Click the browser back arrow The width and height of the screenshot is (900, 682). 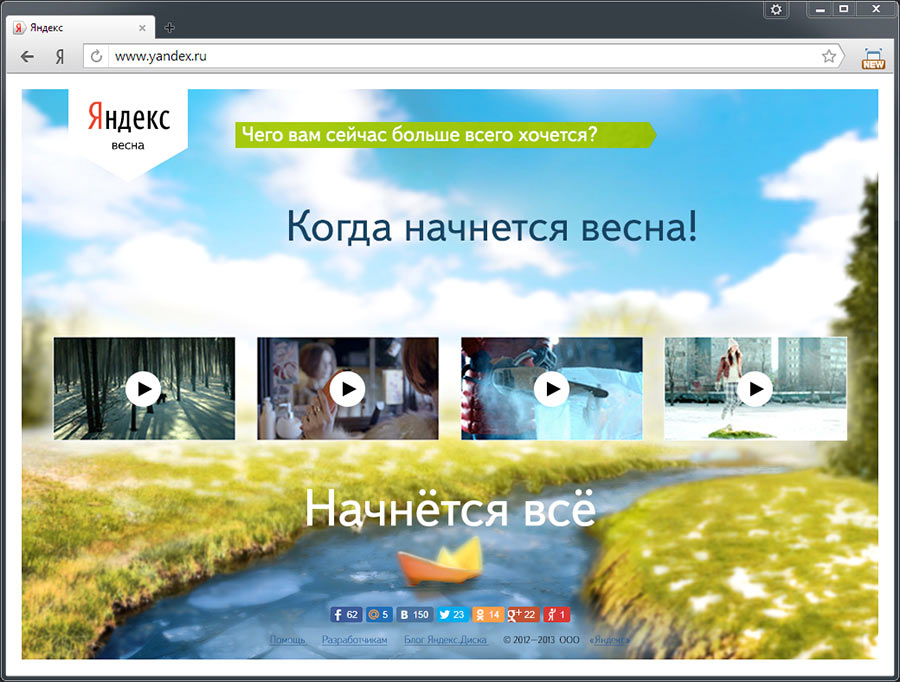[27, 57]
